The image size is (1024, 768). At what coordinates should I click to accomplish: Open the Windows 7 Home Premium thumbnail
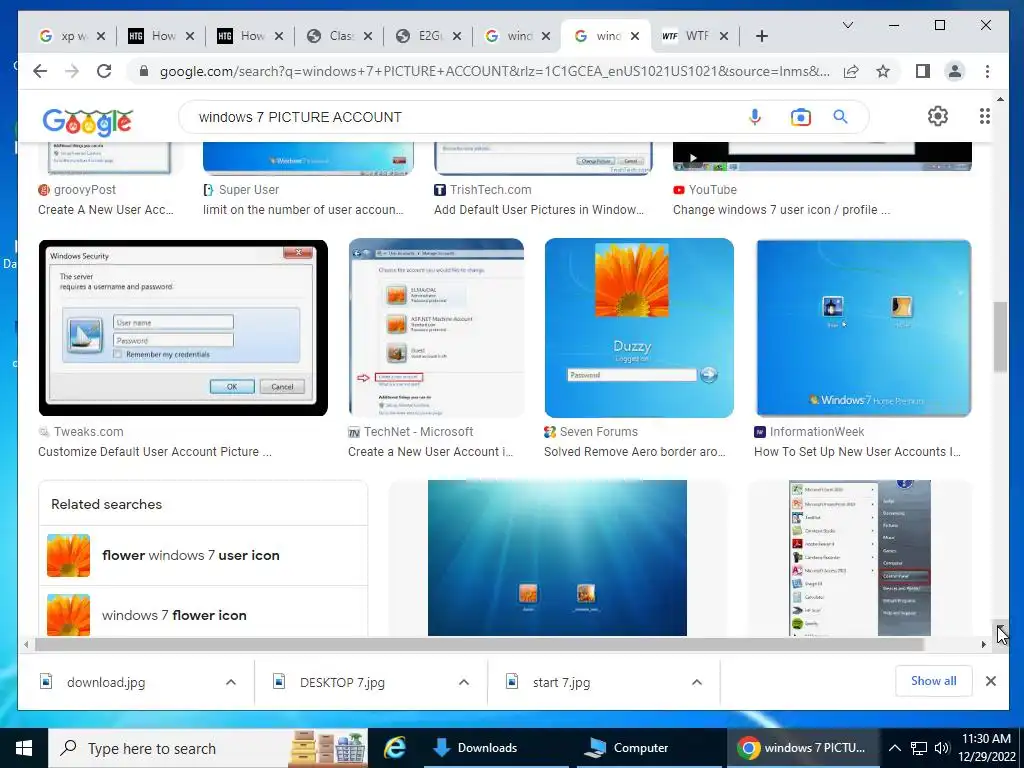863,328
